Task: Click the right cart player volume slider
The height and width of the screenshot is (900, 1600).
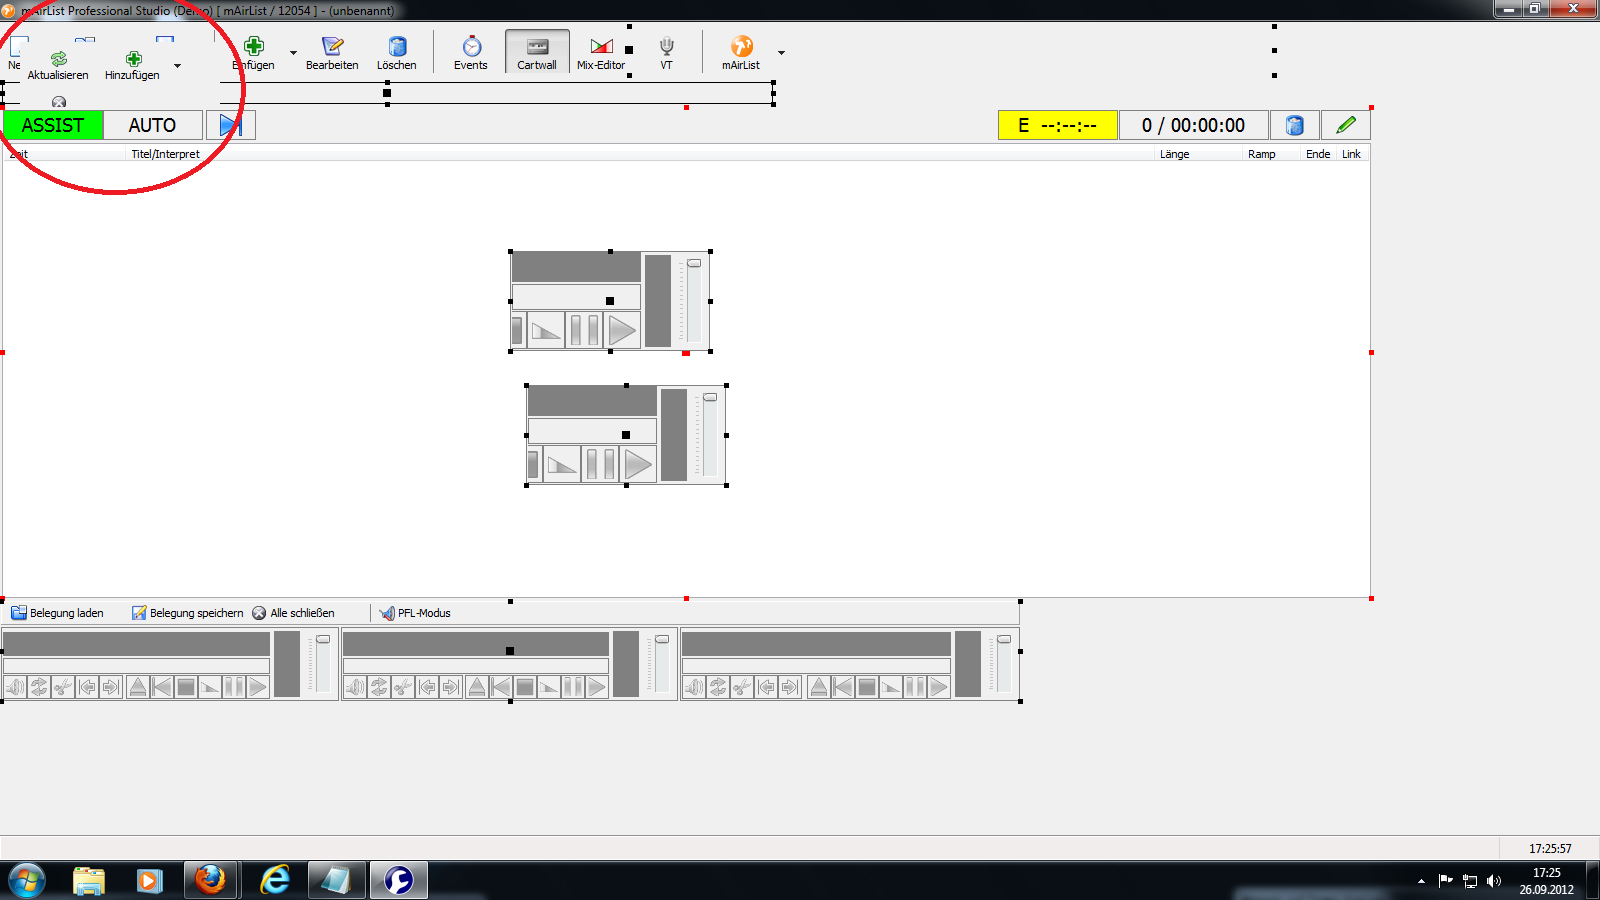Action: [1004, 663]
